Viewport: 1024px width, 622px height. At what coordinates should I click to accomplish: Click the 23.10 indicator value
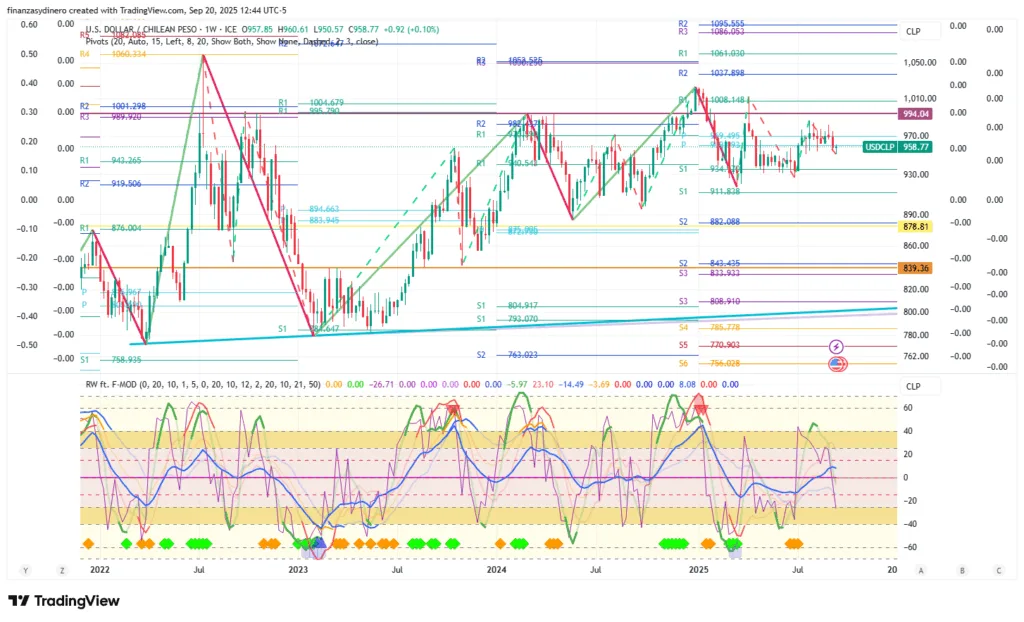click(543, 384)
